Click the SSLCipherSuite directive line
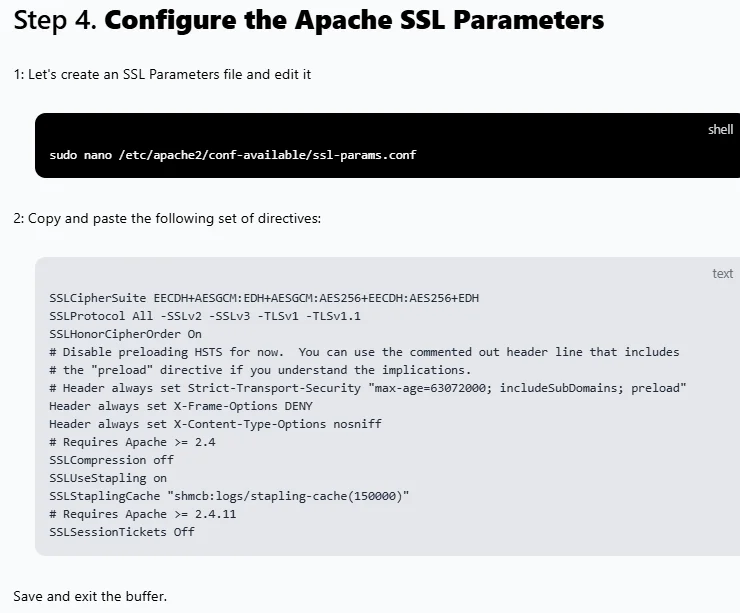The width and height of the screenshot is (740, 613). click(x=264, y=298)
